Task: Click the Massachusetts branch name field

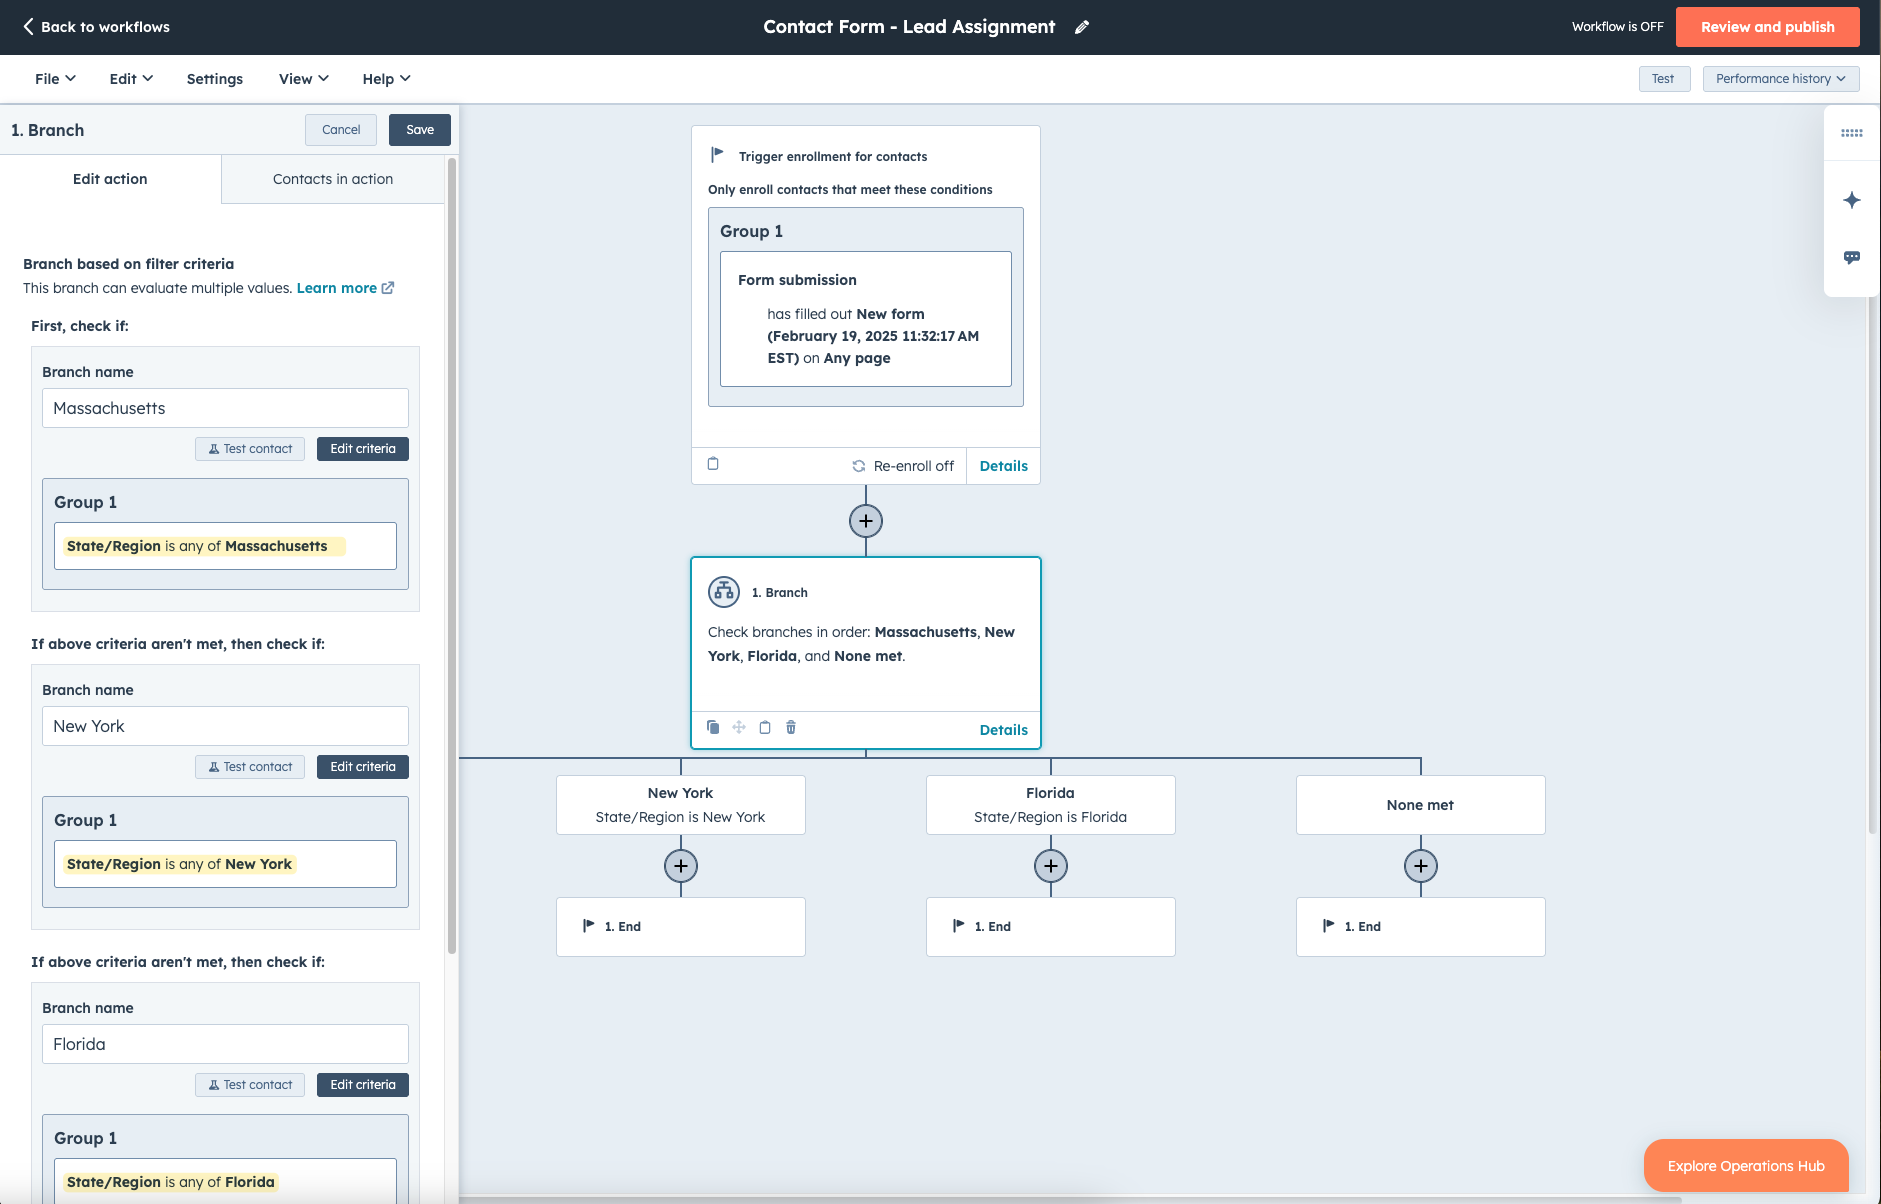Action: point(225,408)
